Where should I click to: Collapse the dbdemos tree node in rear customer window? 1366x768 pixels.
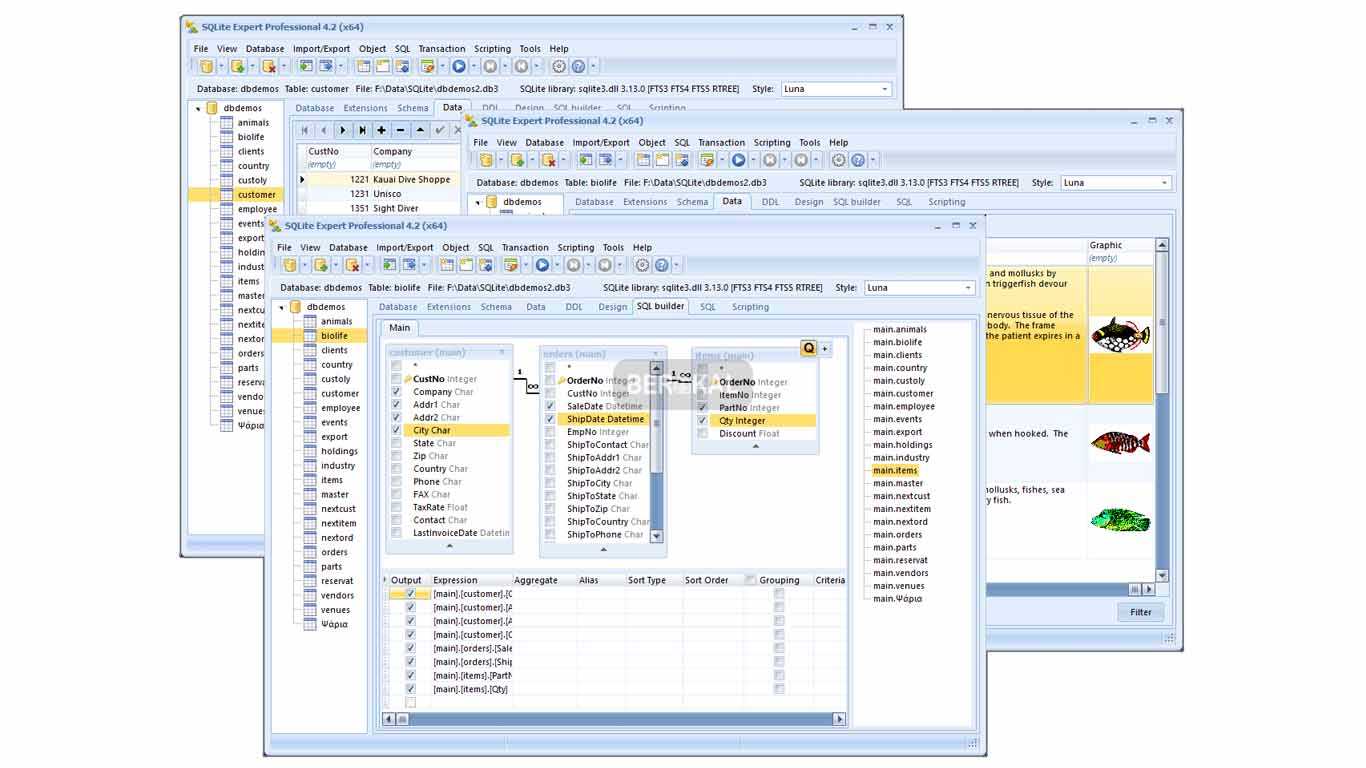click(198, 108)
